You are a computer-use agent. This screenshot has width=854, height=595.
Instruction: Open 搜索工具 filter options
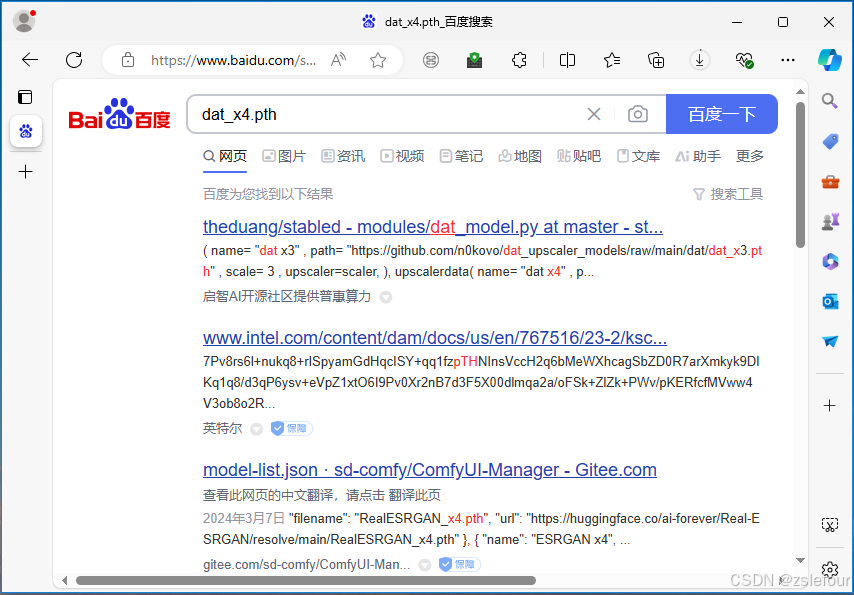tap(728, 194)
